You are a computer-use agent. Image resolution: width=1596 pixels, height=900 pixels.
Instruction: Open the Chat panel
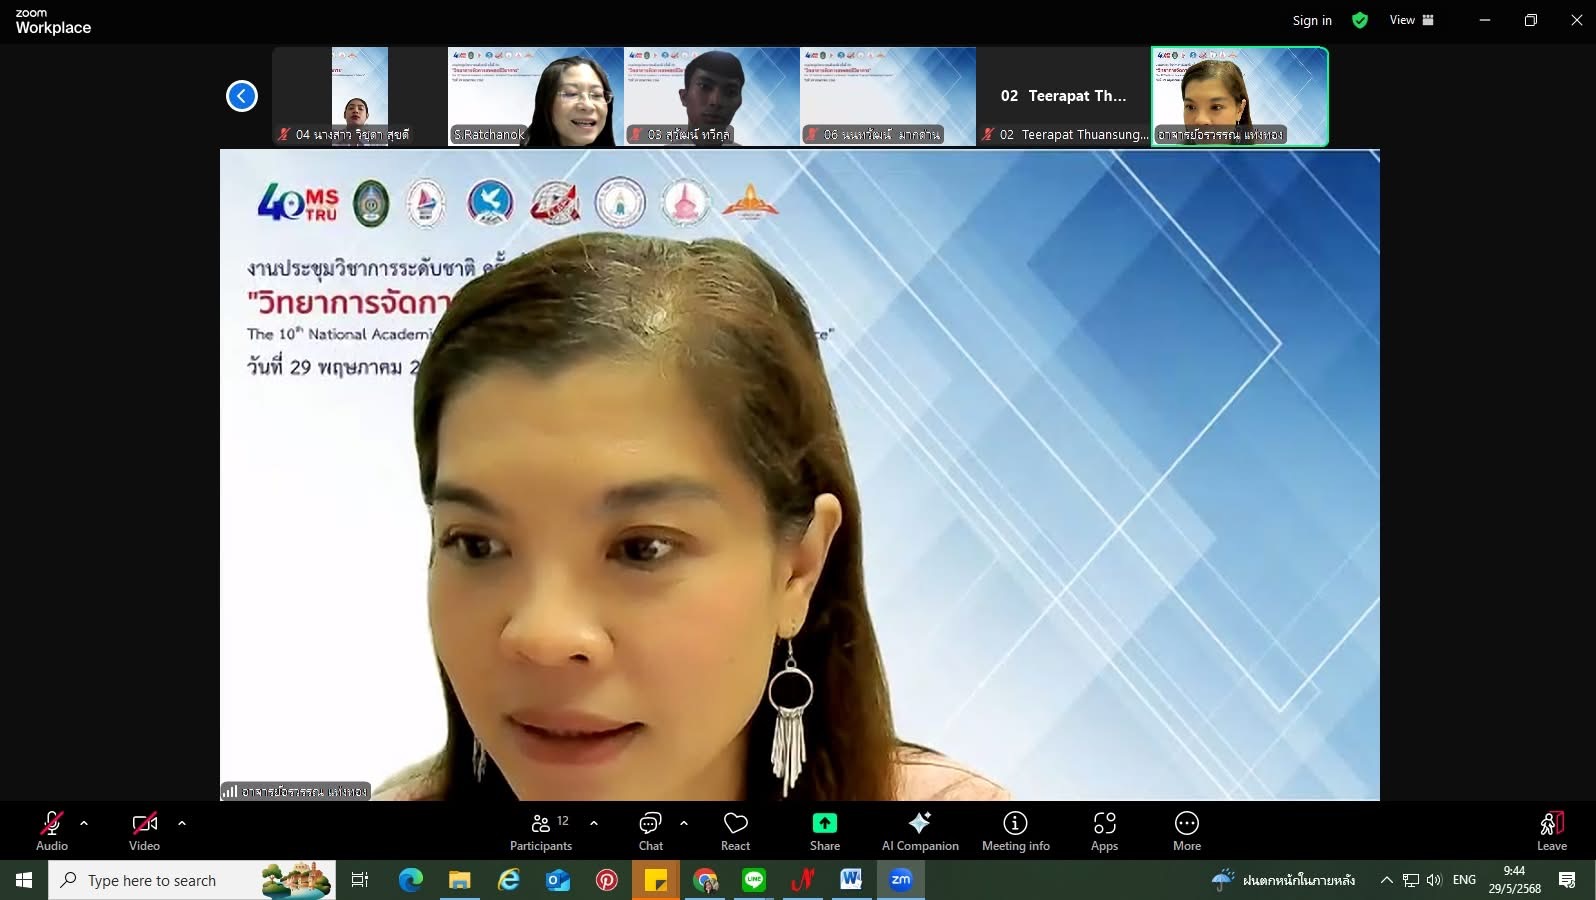click(x=650, y=831)
